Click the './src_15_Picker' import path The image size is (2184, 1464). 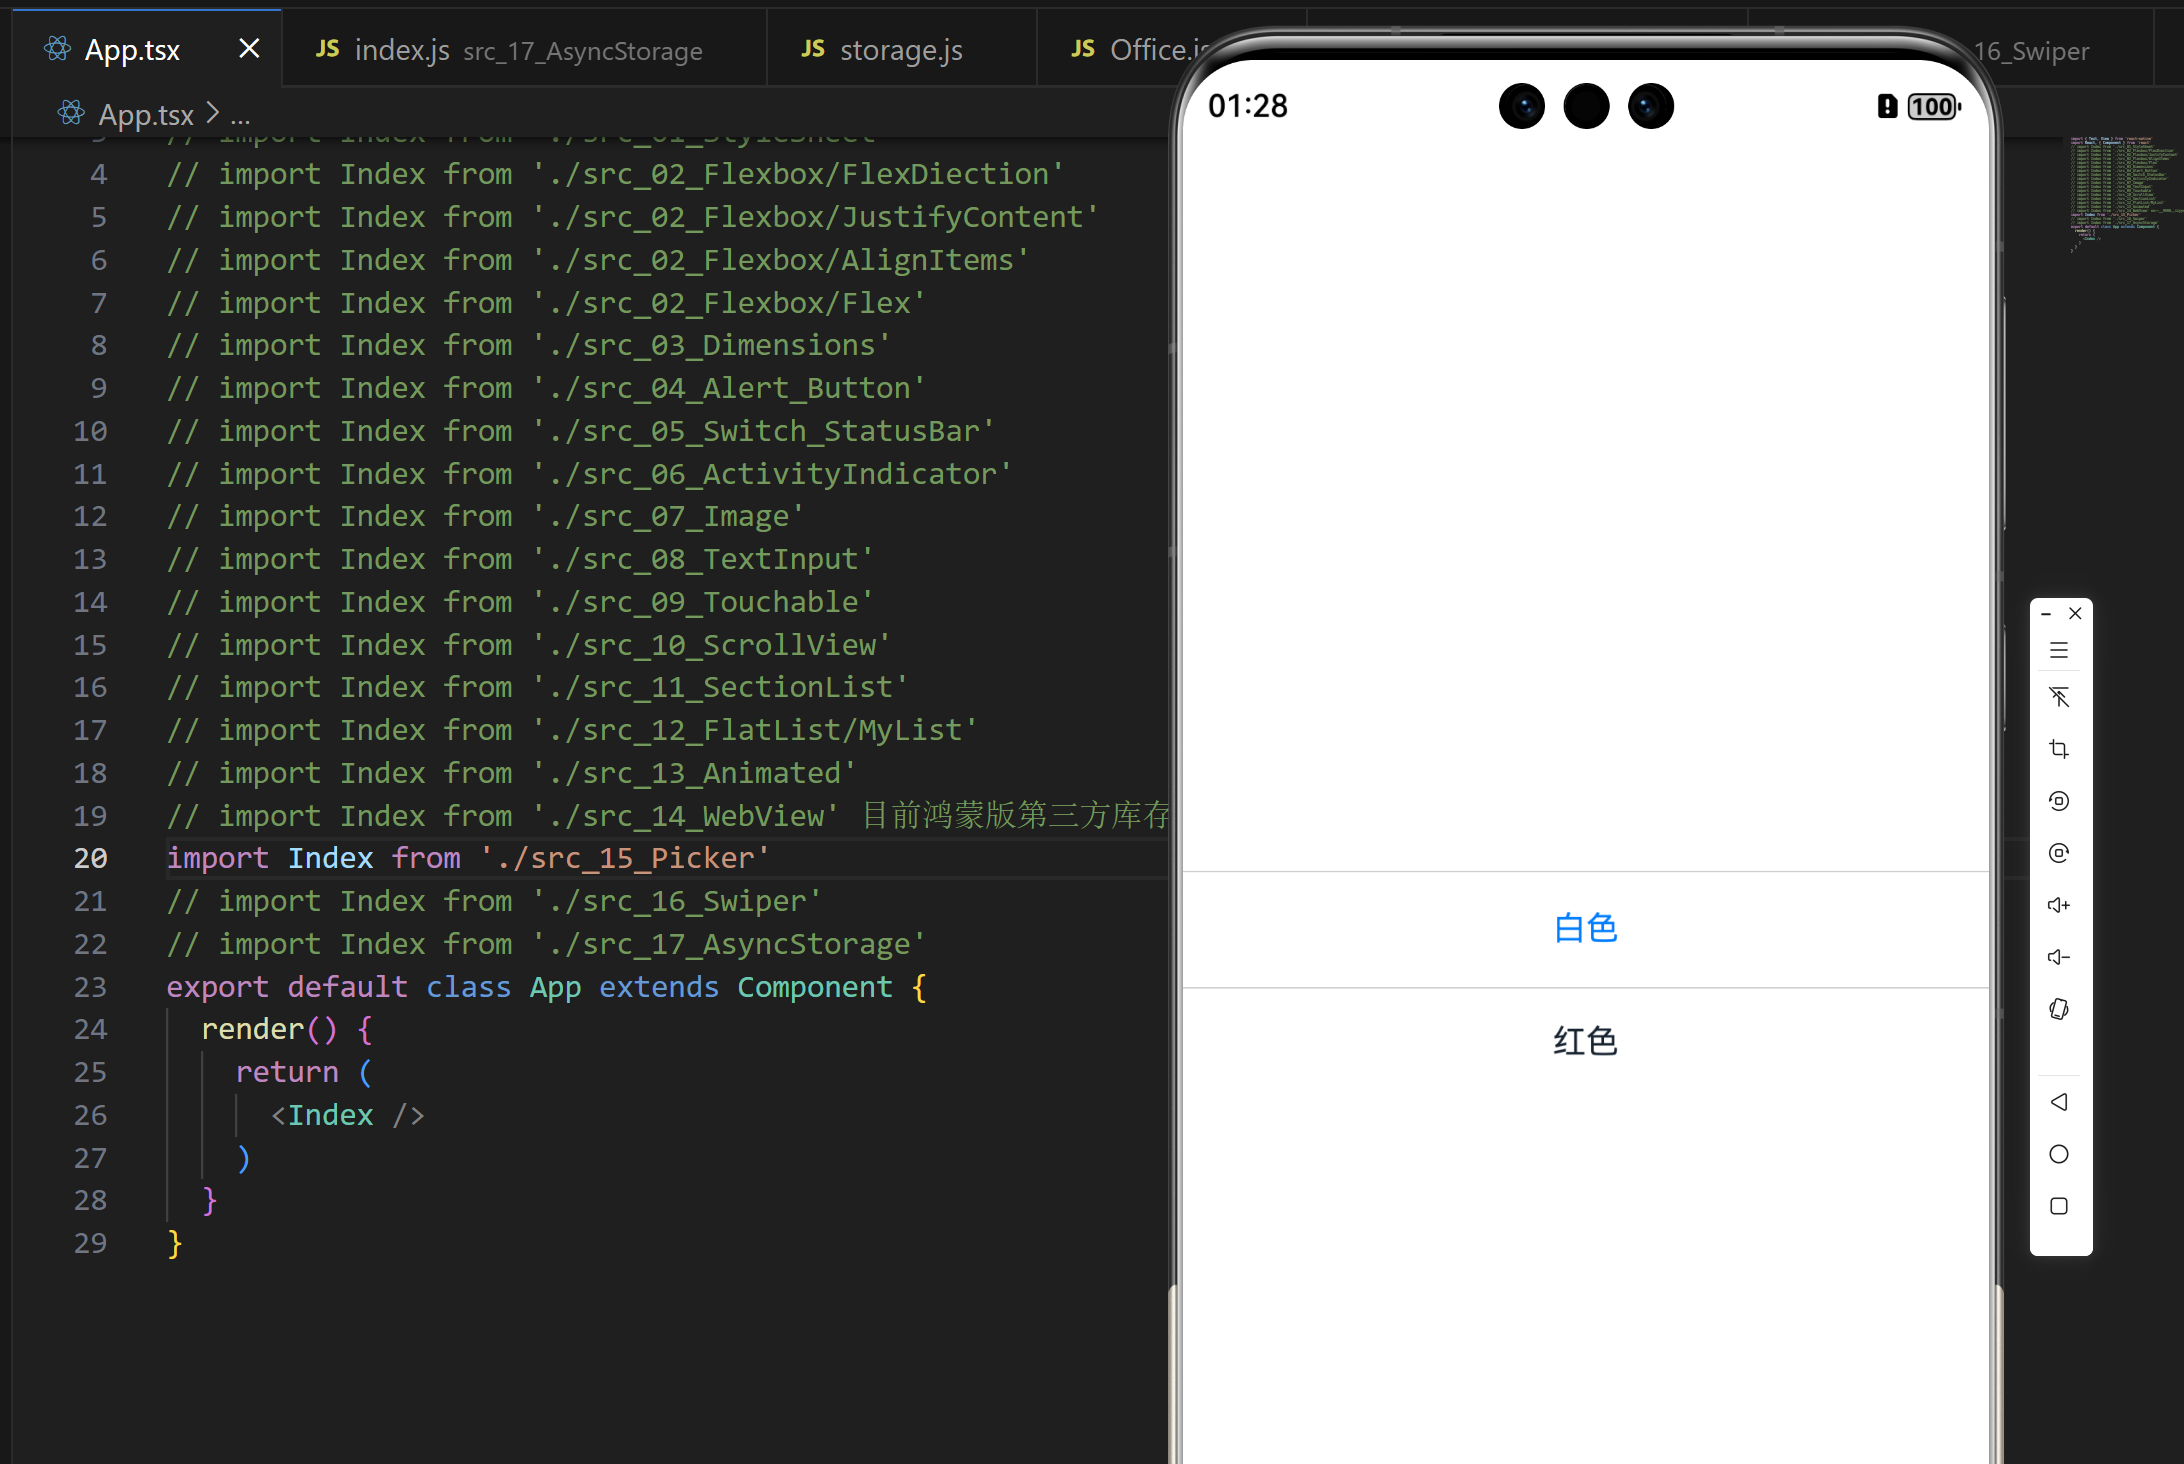click(x=624, y=859)
